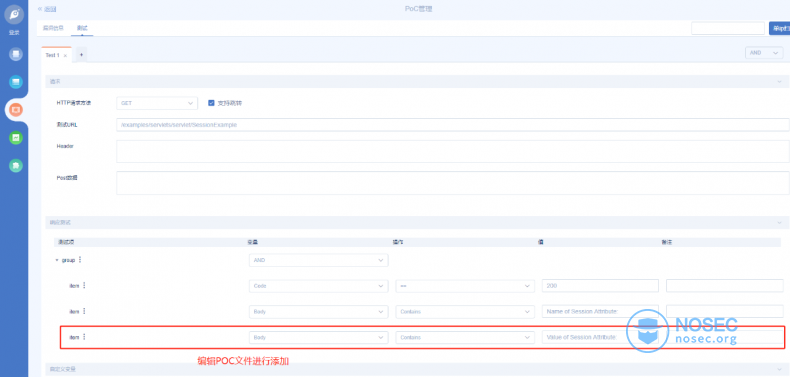Open Contains dropdown in Name of Session Attribute row
The width and height of the screenshot is (790, 377).
point(465,311)
